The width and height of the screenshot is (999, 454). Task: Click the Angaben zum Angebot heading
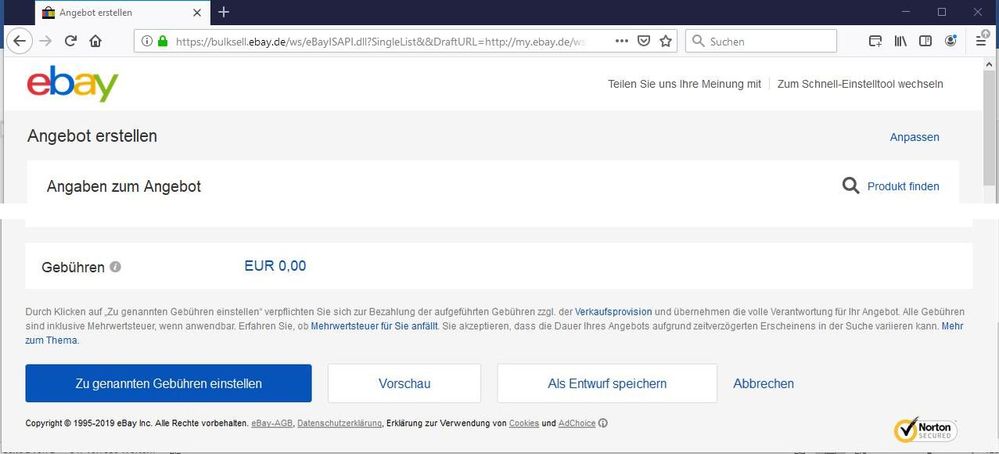tap(124, 187)
